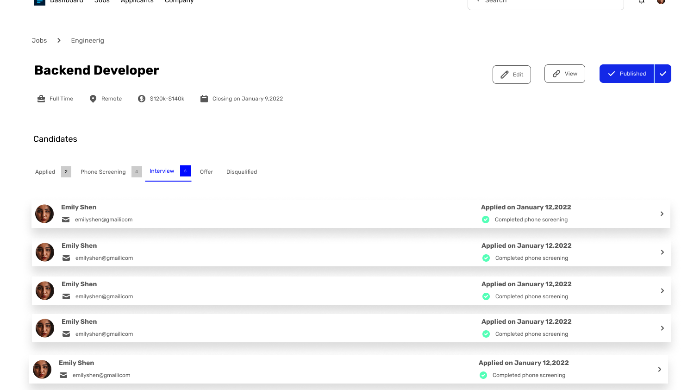
Task: Click the mail icon in the first candidate row
Action: tap(66, 220)
